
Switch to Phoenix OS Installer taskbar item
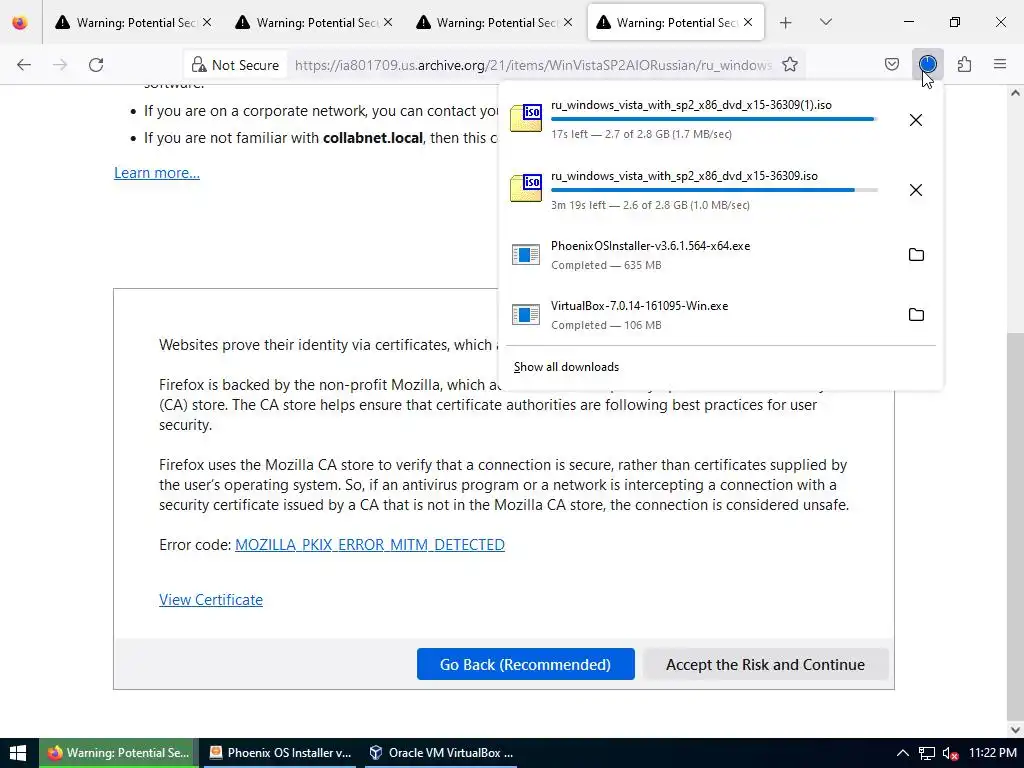click(280, 753)
